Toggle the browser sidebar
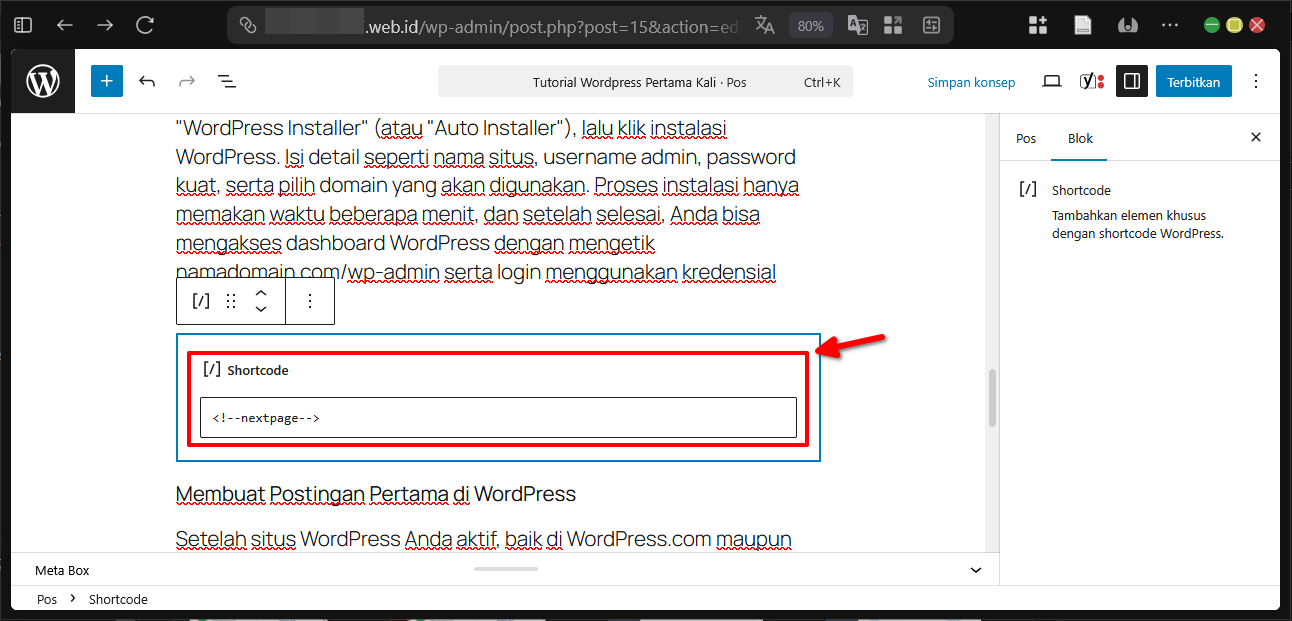Image resolution: width=1292 pixels, height=621 pixels. tap(22, 24)
